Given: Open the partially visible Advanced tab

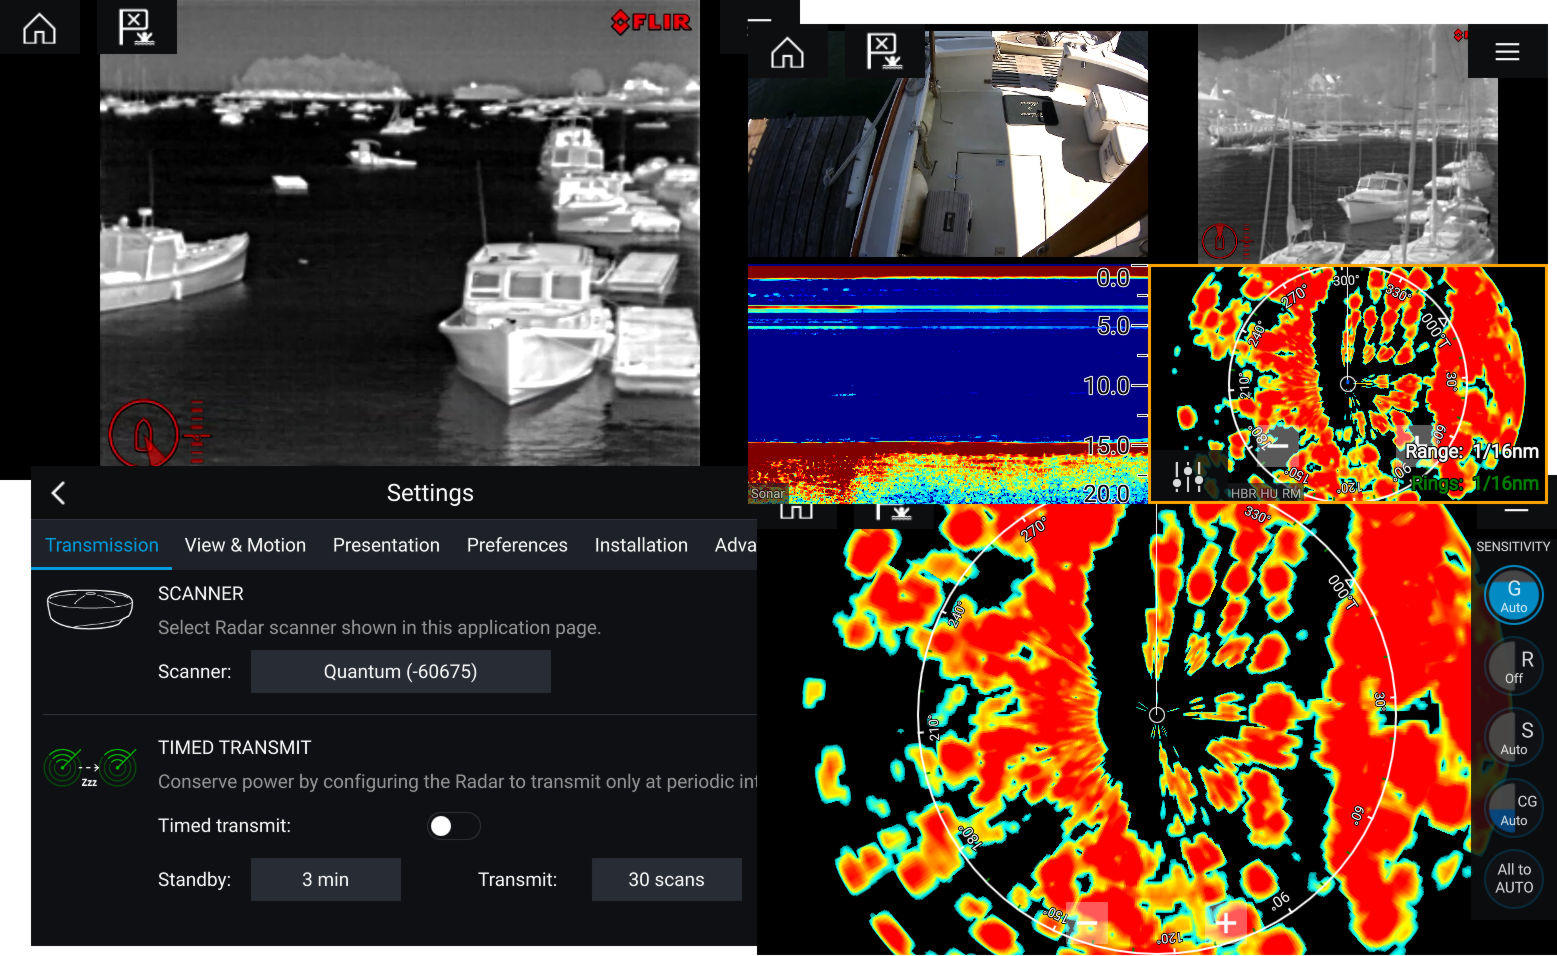Looking at the screenshot, I should click(735, 545).
